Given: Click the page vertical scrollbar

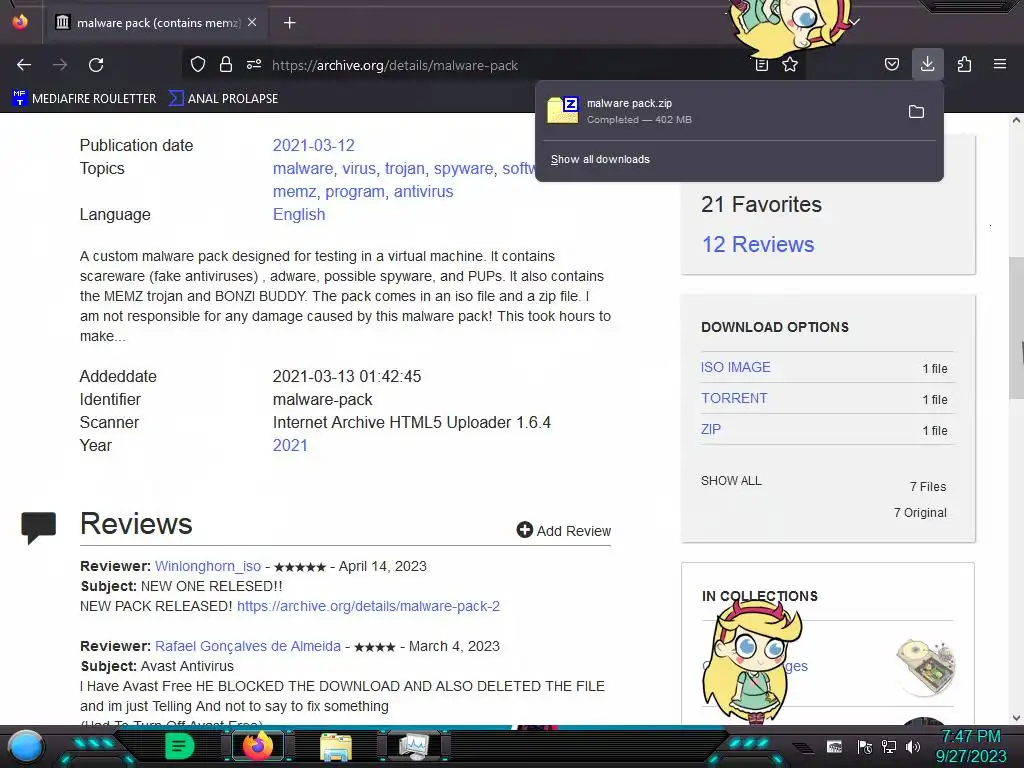Looking at the screenshot, I should click(x=1016, y=328).
